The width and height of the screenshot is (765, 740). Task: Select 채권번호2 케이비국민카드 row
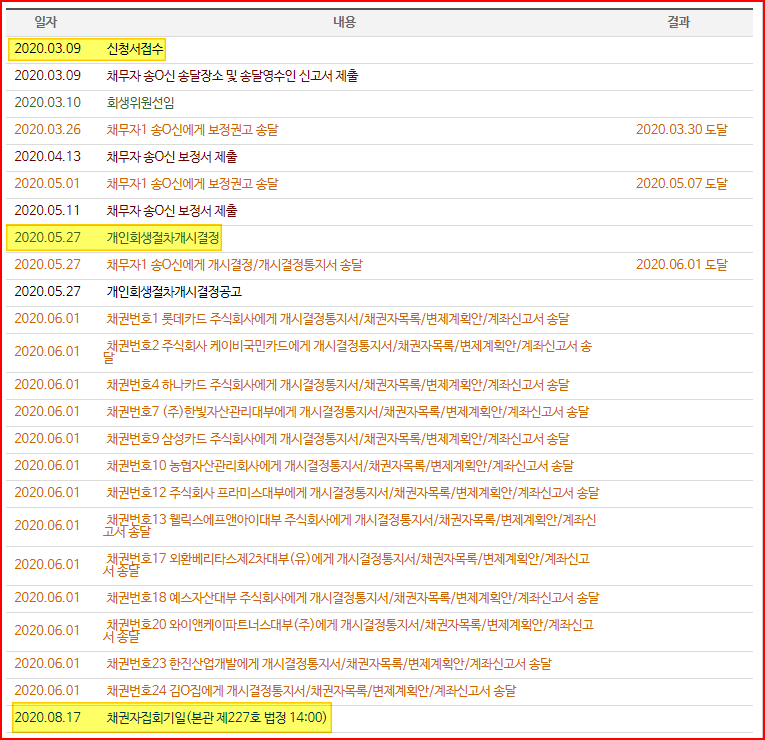[x=380, y=352]
